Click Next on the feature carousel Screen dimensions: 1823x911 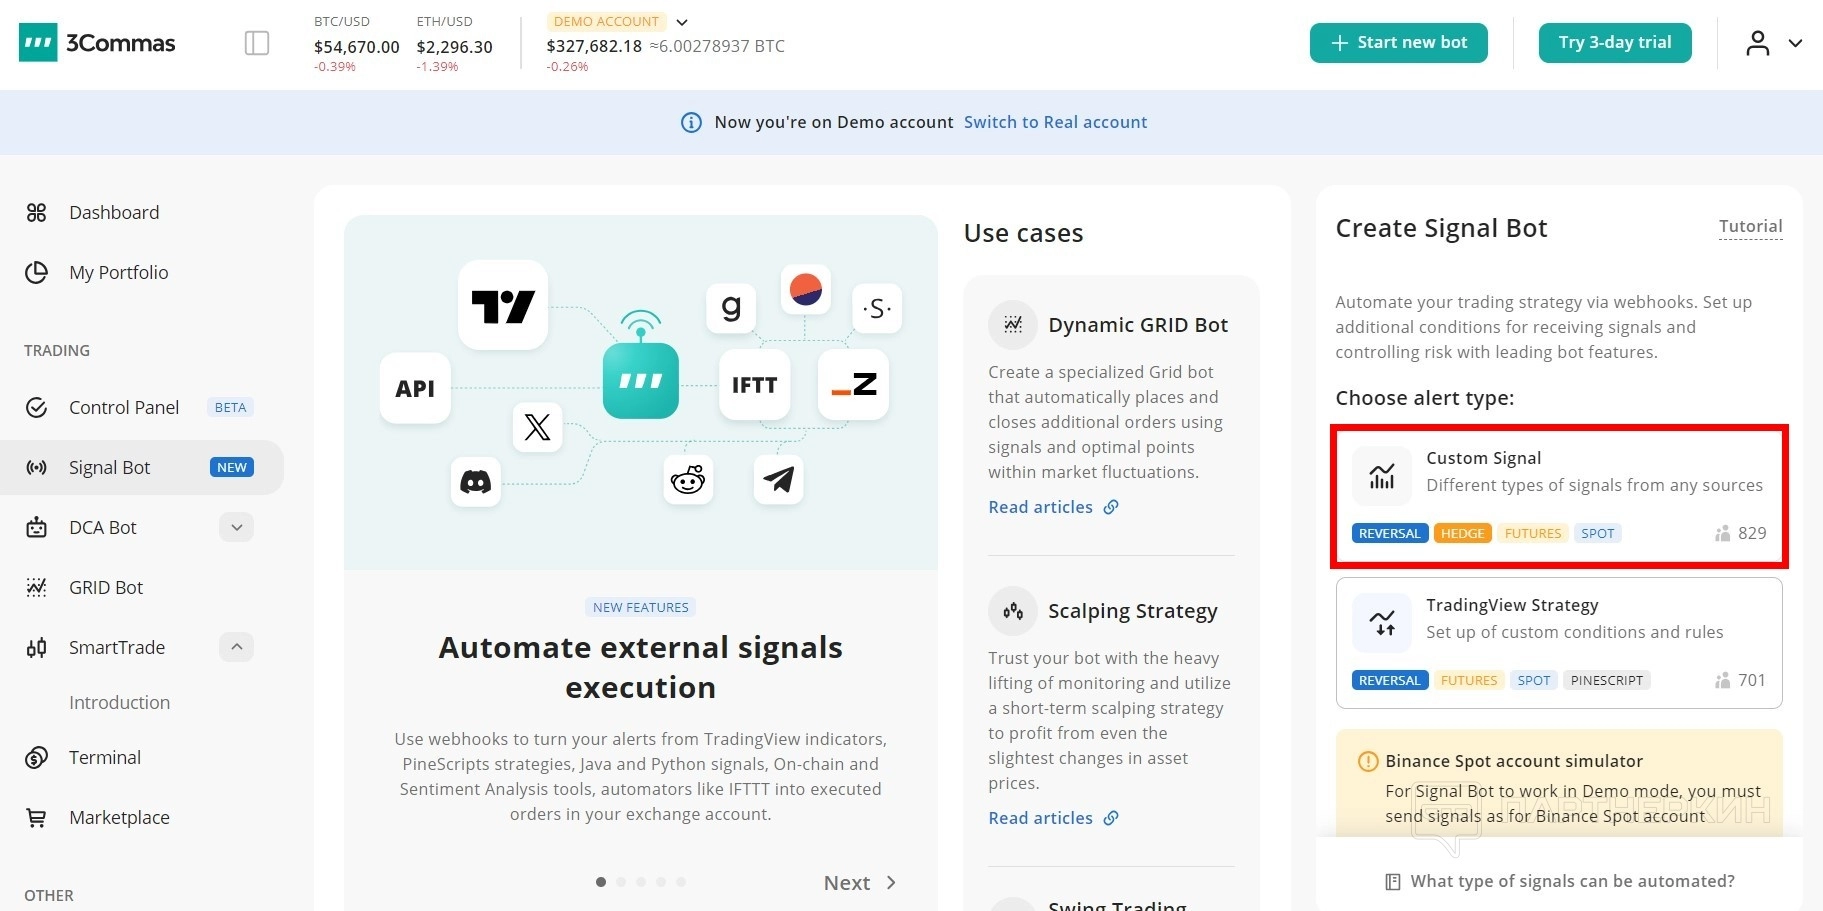(859, 883)
